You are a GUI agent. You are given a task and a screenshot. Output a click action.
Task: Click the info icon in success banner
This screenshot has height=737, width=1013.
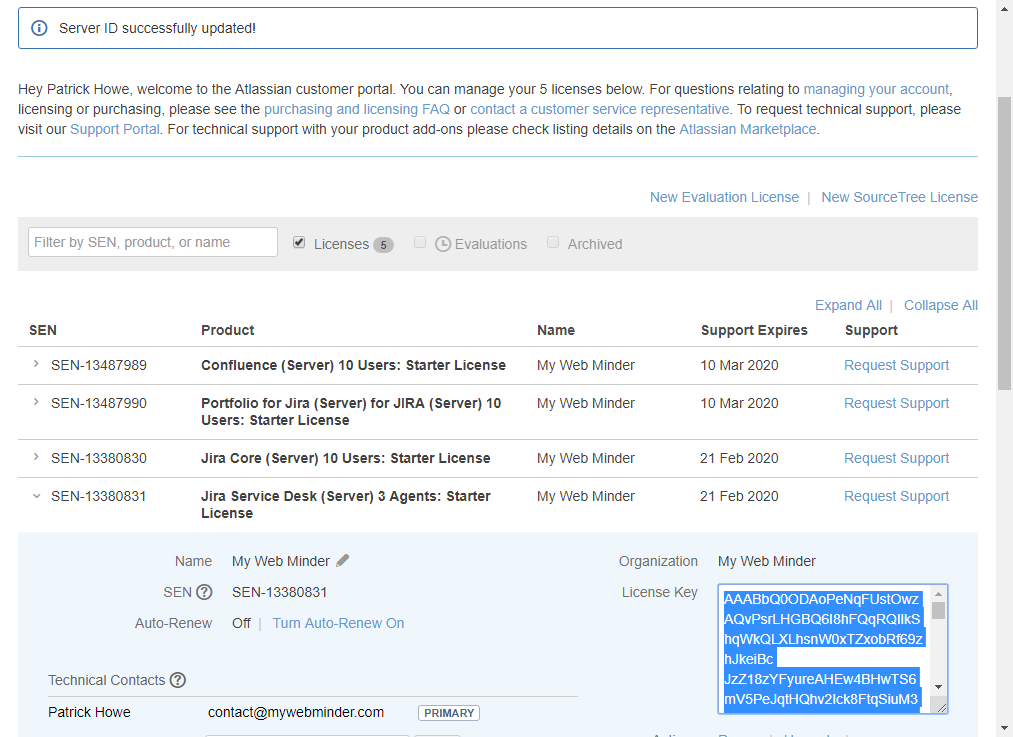(x=39, y=28)
